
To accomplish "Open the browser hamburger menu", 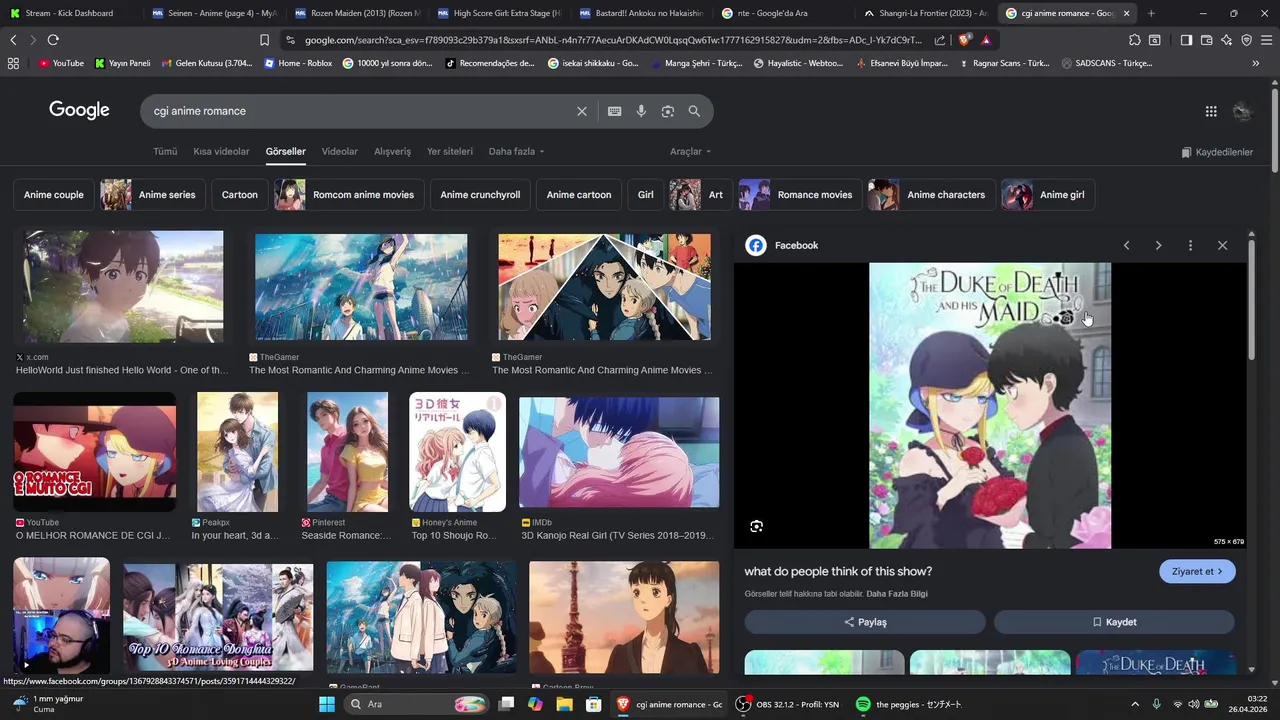I will pos(1266,40).
